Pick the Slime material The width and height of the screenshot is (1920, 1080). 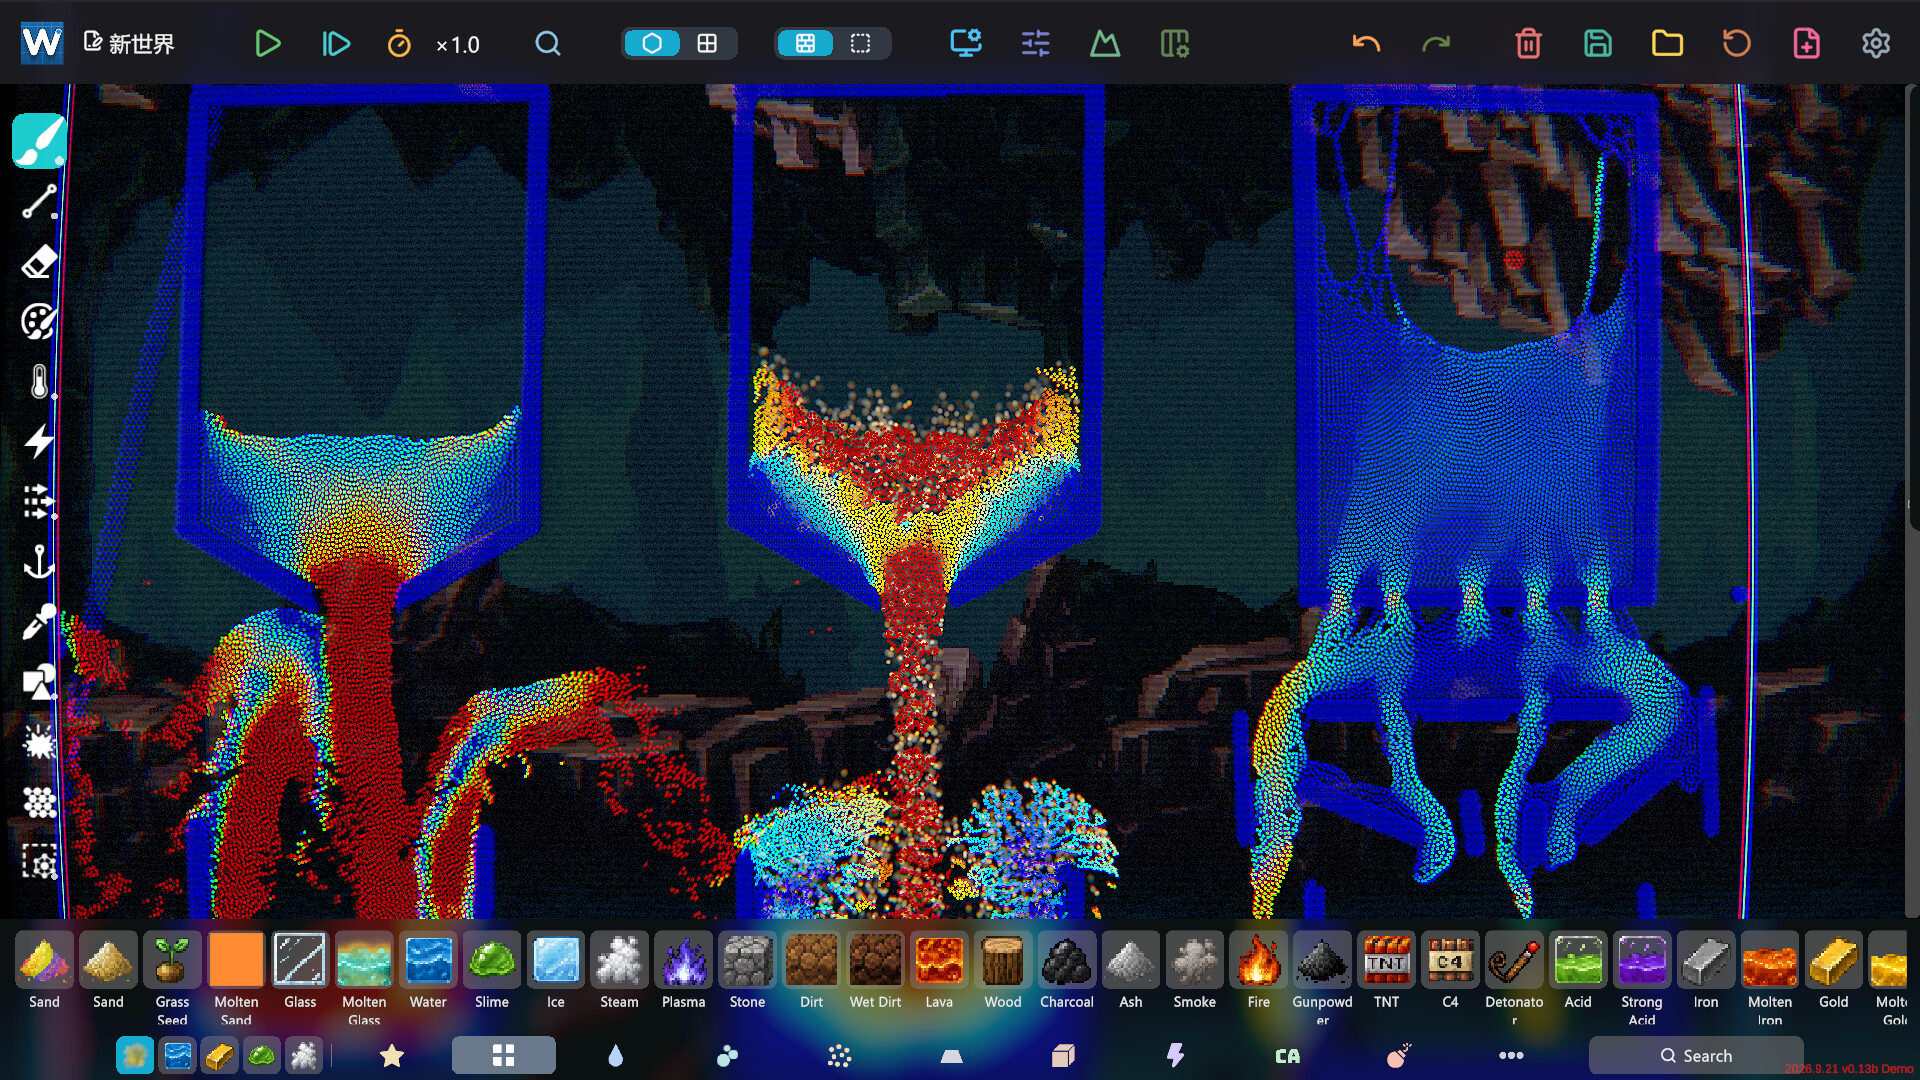pyautogui.click(x=492, y=961)
